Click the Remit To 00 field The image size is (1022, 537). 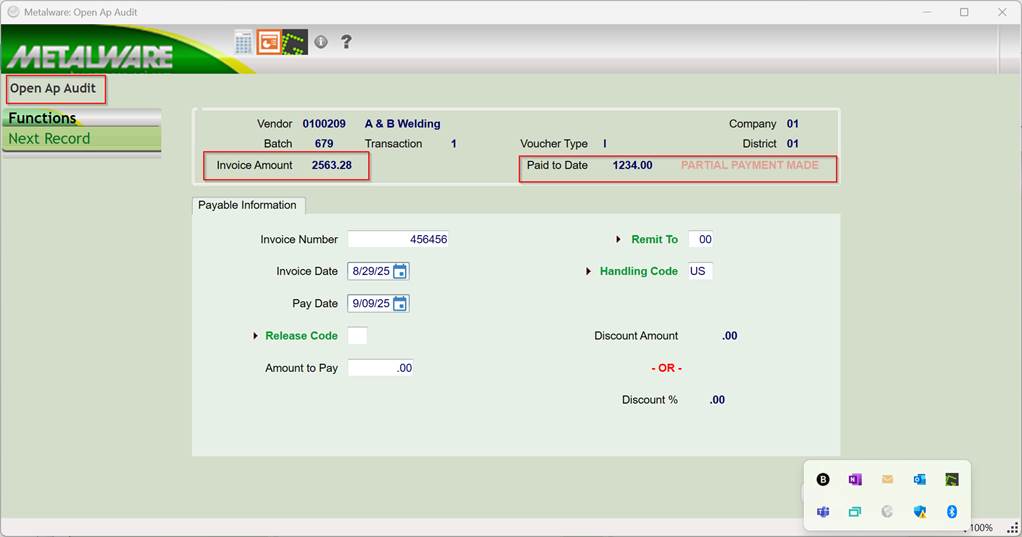[701, 239]
